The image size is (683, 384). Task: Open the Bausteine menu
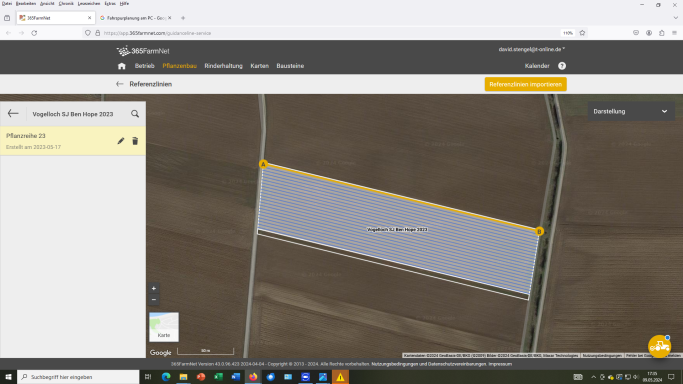(290, 66)
